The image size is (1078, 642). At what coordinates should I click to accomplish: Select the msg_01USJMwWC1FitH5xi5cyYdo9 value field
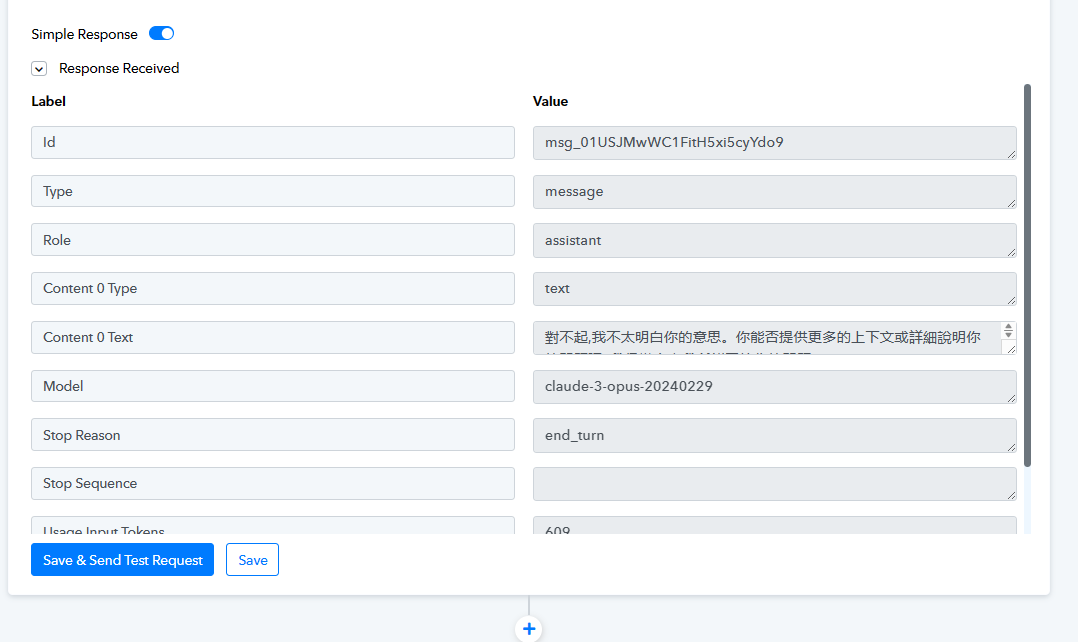pyautogui.click(x=773, y=142)
